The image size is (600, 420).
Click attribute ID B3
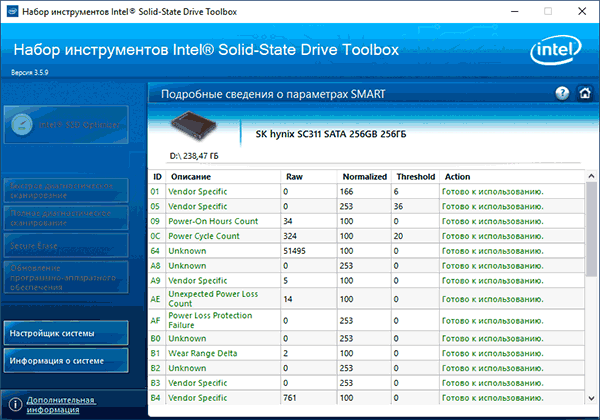(x=155, y=383)
